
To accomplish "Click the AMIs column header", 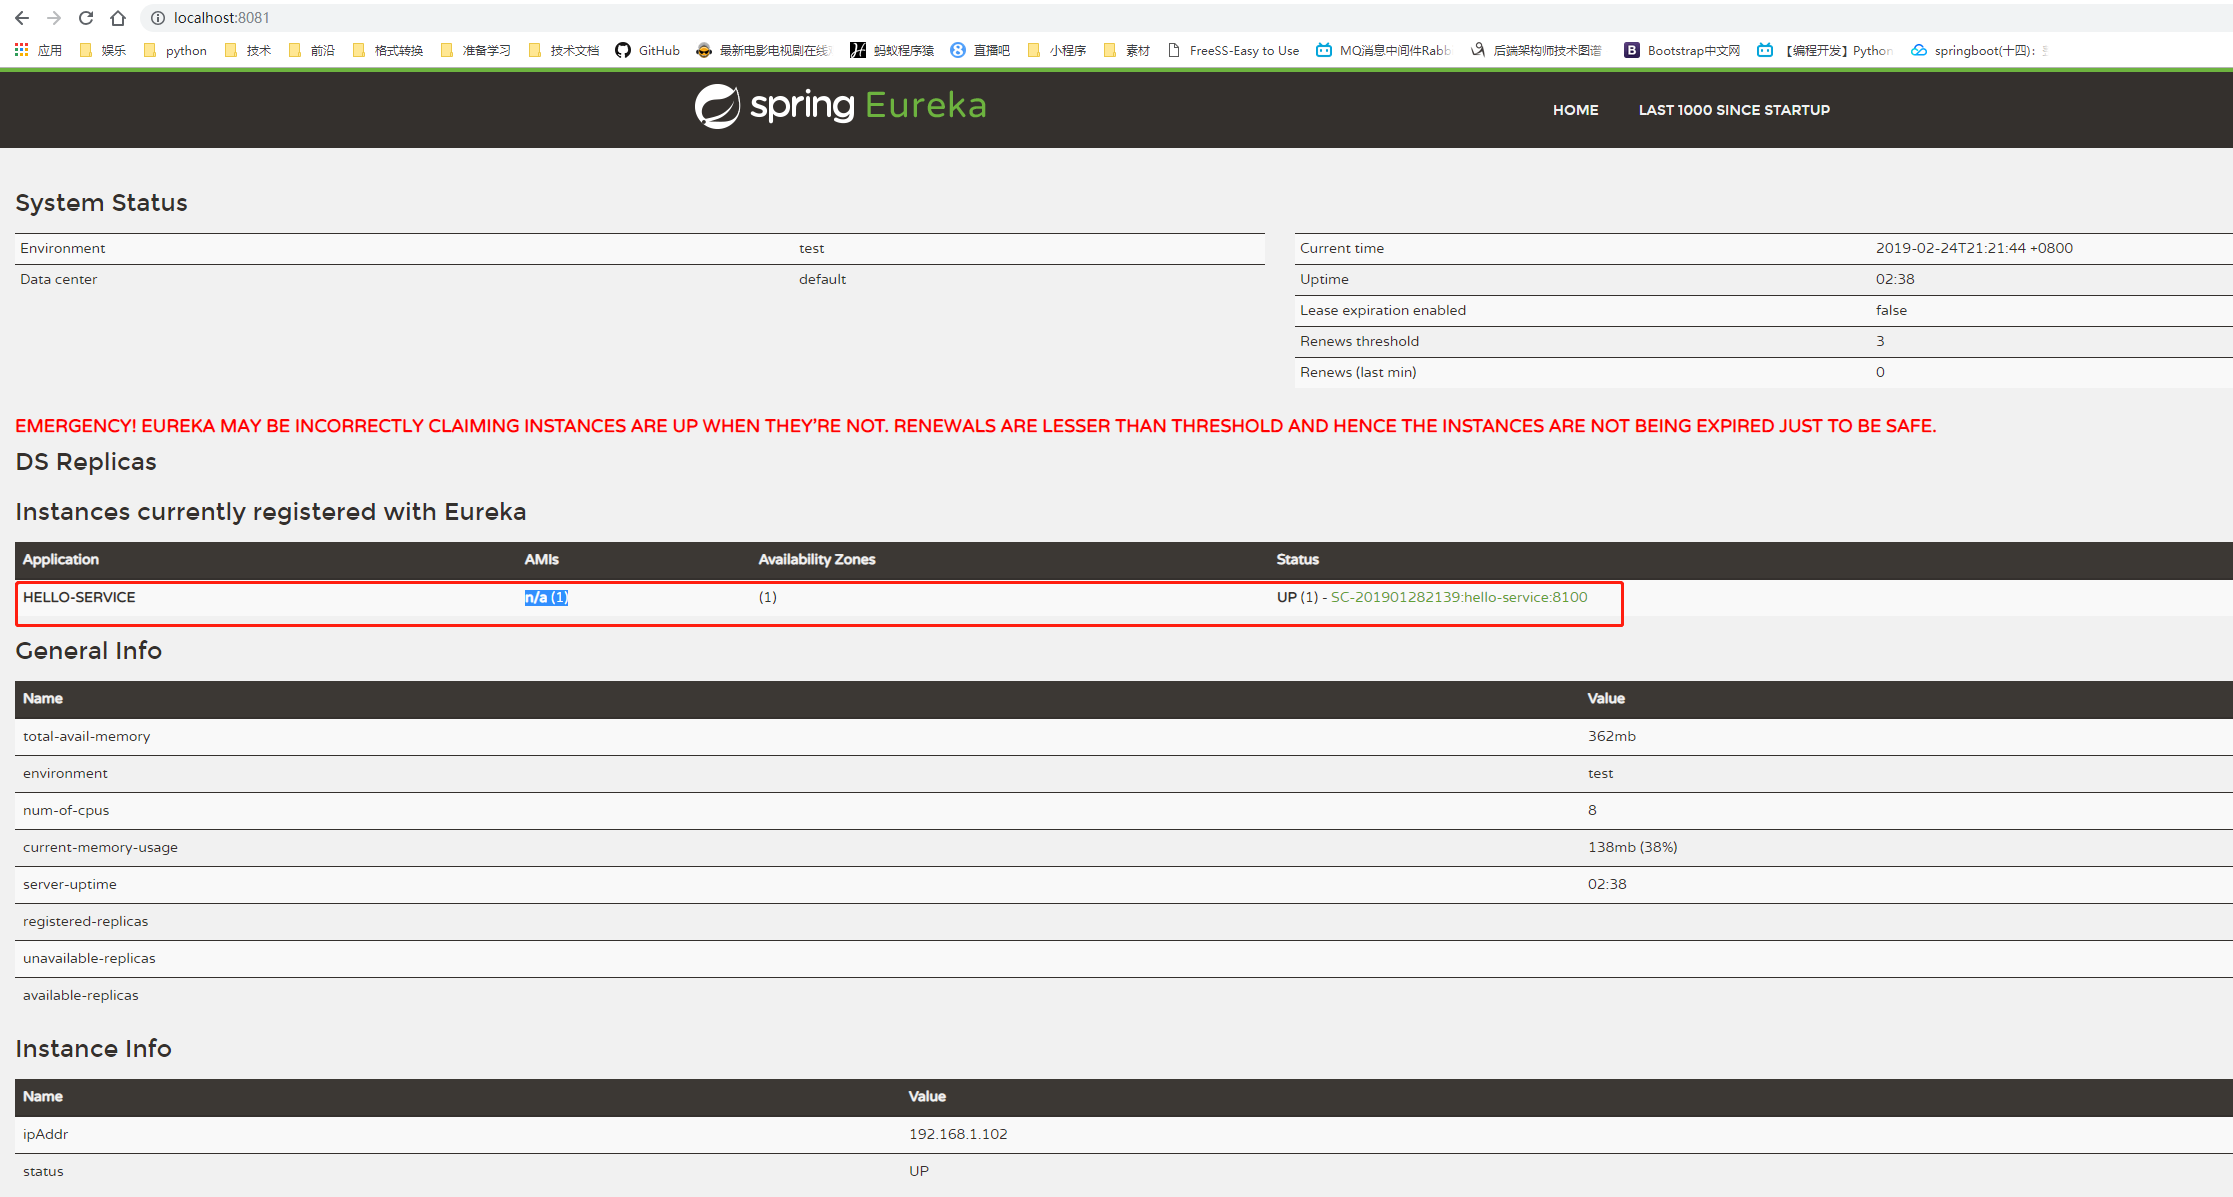I will (541, 559).
